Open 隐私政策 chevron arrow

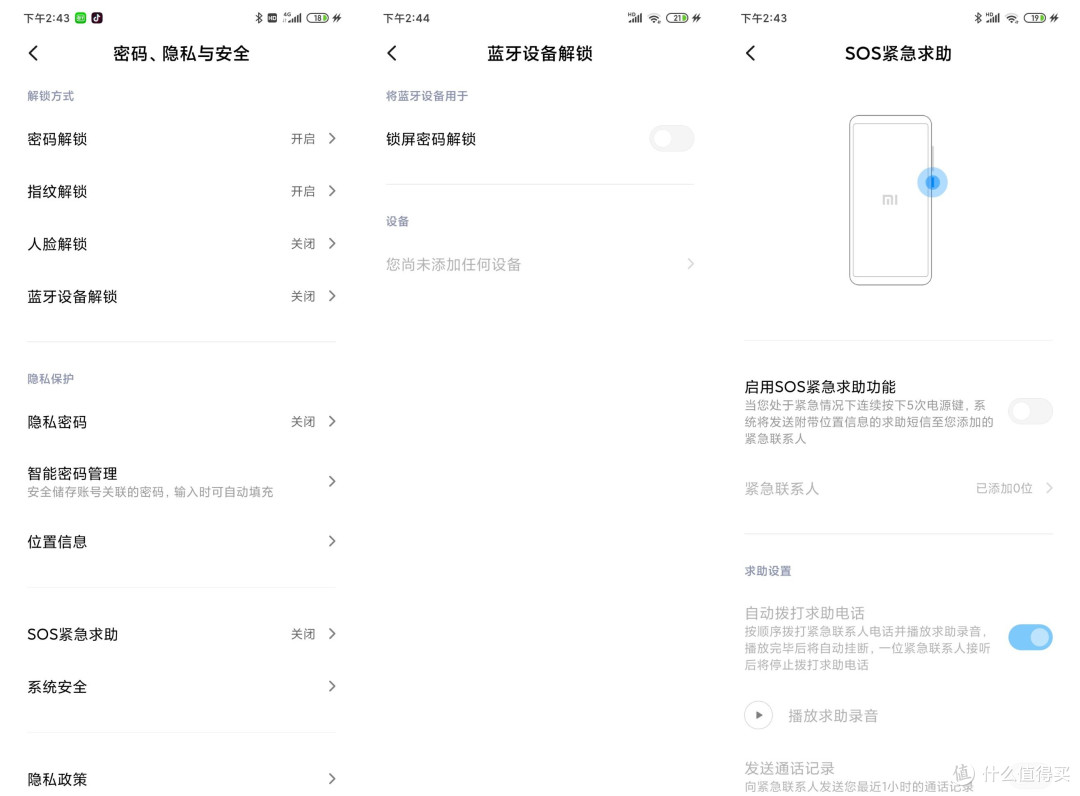click(x=332, y=779)
